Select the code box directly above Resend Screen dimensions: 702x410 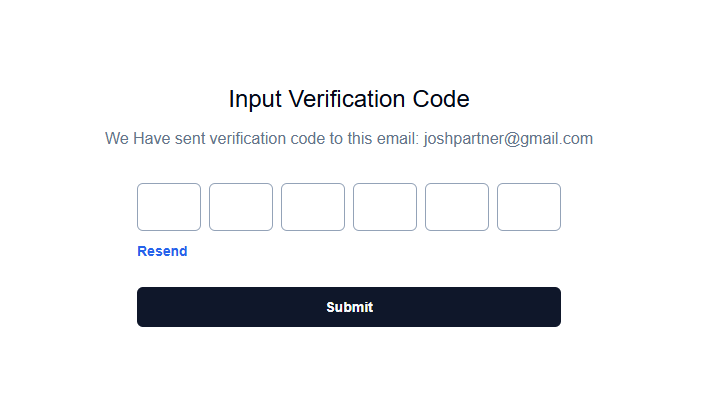pyautogui.click(x=169, y=207)
